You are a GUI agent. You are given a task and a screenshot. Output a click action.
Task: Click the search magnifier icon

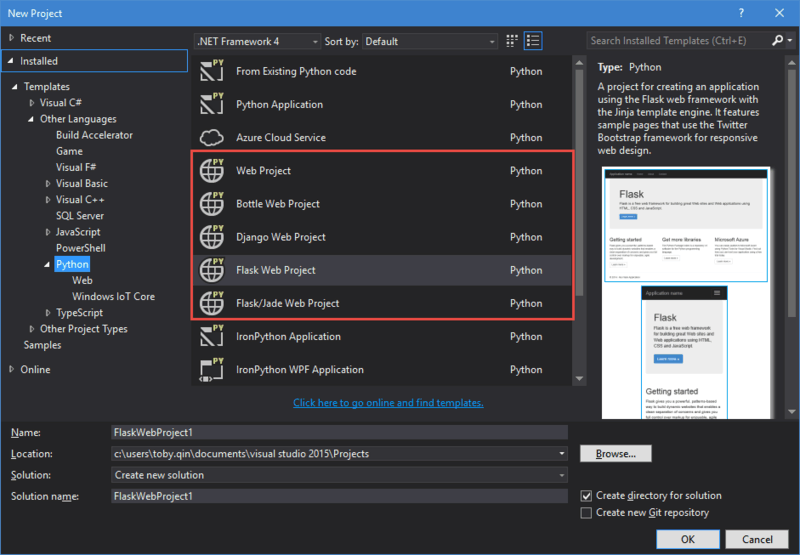click(x=778, y=41)
